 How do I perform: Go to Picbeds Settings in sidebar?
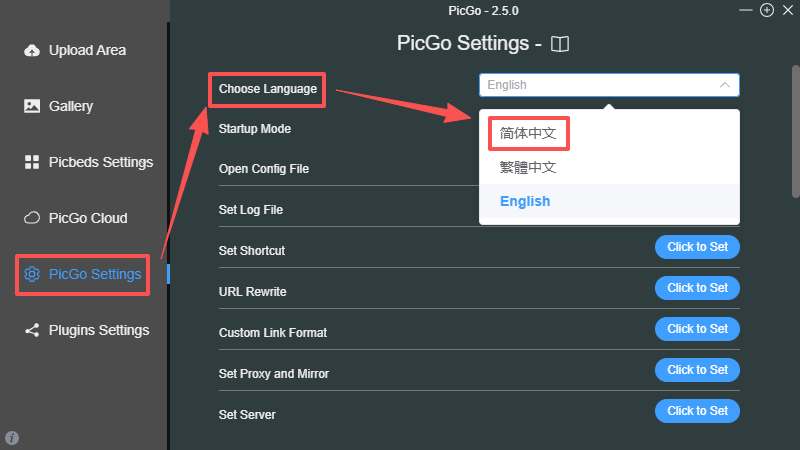click(100, 162)
